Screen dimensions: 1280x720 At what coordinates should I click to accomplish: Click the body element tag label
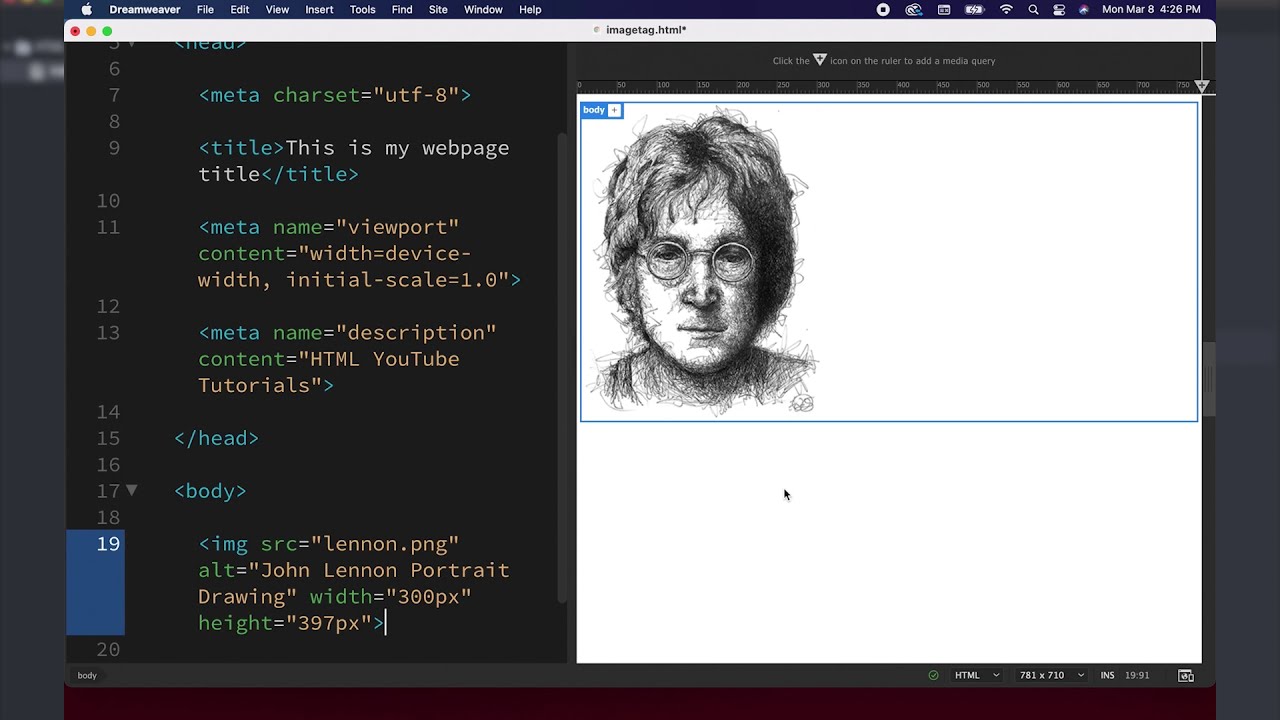594,110
